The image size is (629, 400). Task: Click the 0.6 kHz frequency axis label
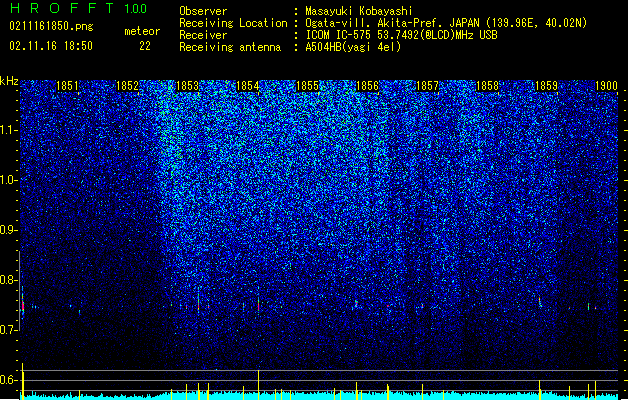[8, 380]
